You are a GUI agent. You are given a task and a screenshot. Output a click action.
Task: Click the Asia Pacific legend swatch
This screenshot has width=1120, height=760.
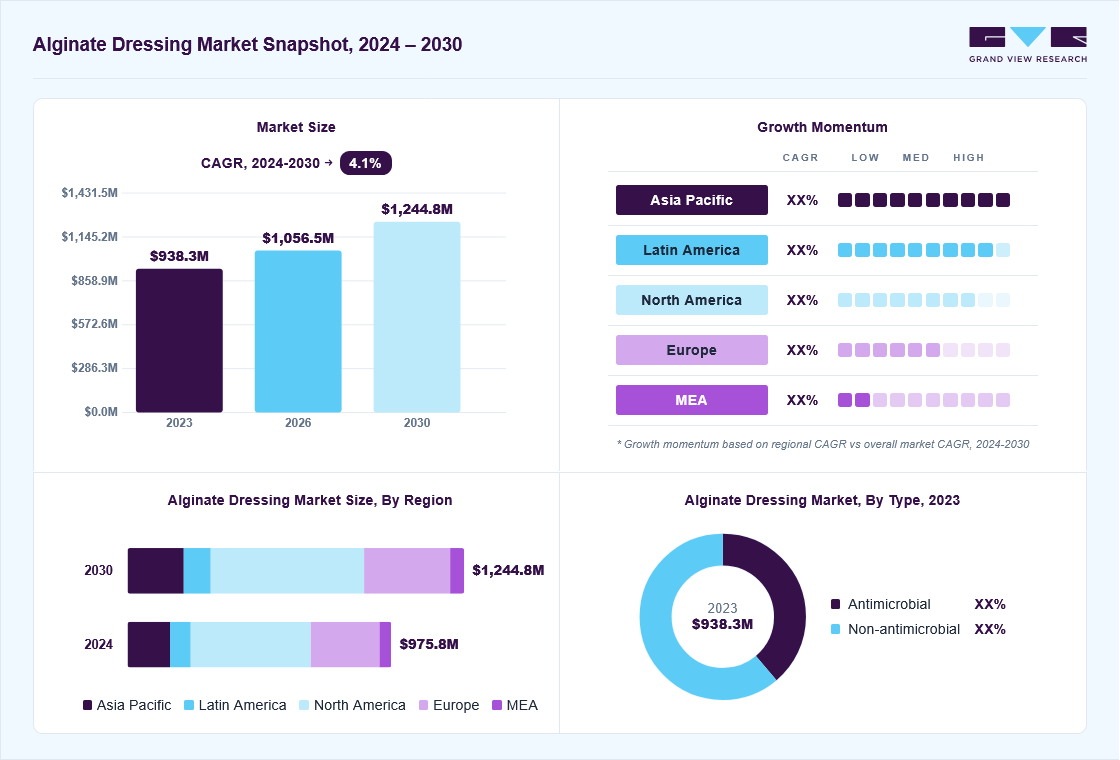[x=88, y=705]
